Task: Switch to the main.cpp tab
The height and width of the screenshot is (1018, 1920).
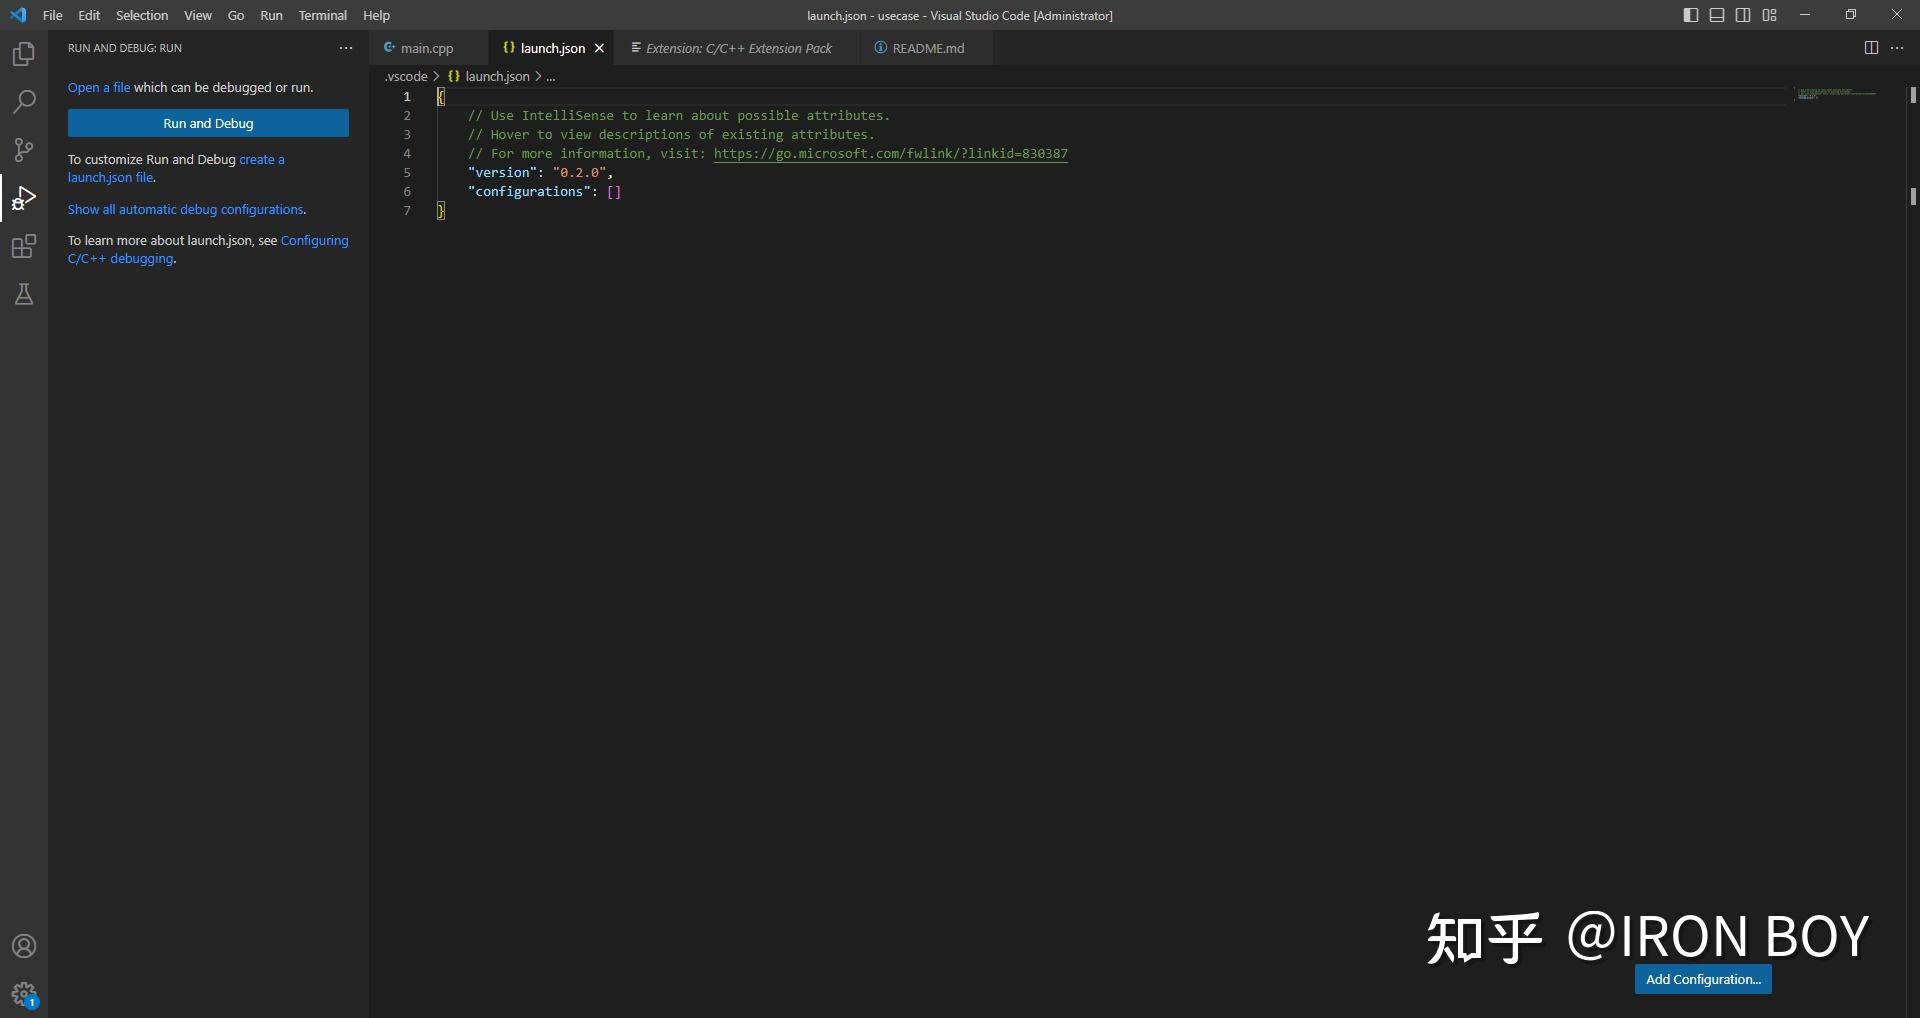Action: pos(427,47)
